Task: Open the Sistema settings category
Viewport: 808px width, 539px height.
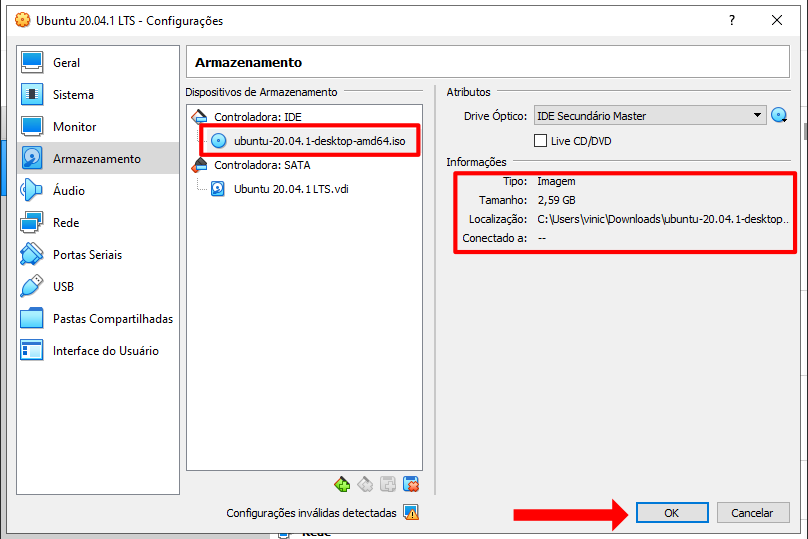Action: (98, 95)
